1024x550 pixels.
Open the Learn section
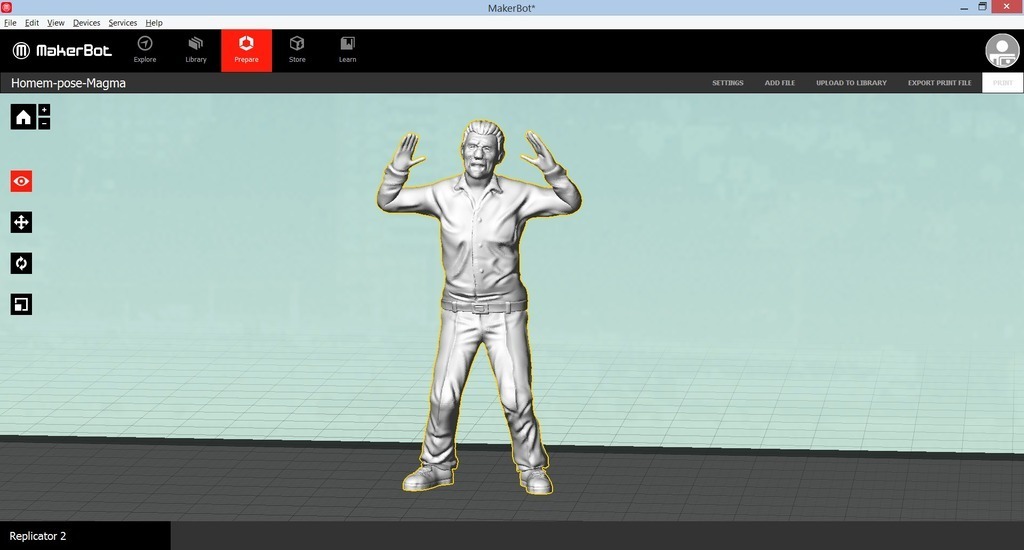[347, 50]
